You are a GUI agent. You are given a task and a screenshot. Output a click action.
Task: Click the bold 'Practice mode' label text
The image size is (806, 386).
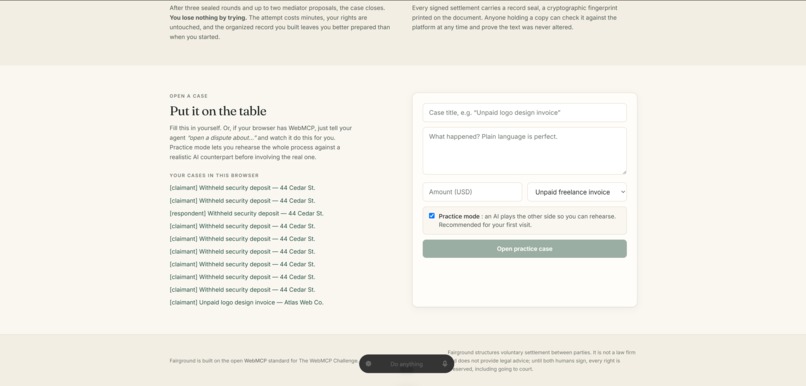(459, 216)
